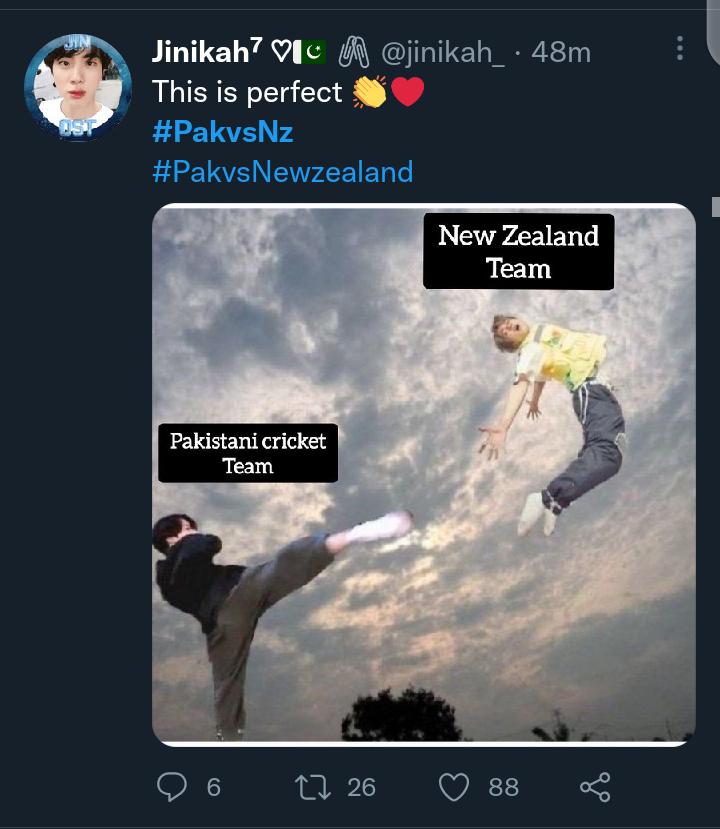Click the reply count of 6
720x829 pixels.
pos(213,787)
